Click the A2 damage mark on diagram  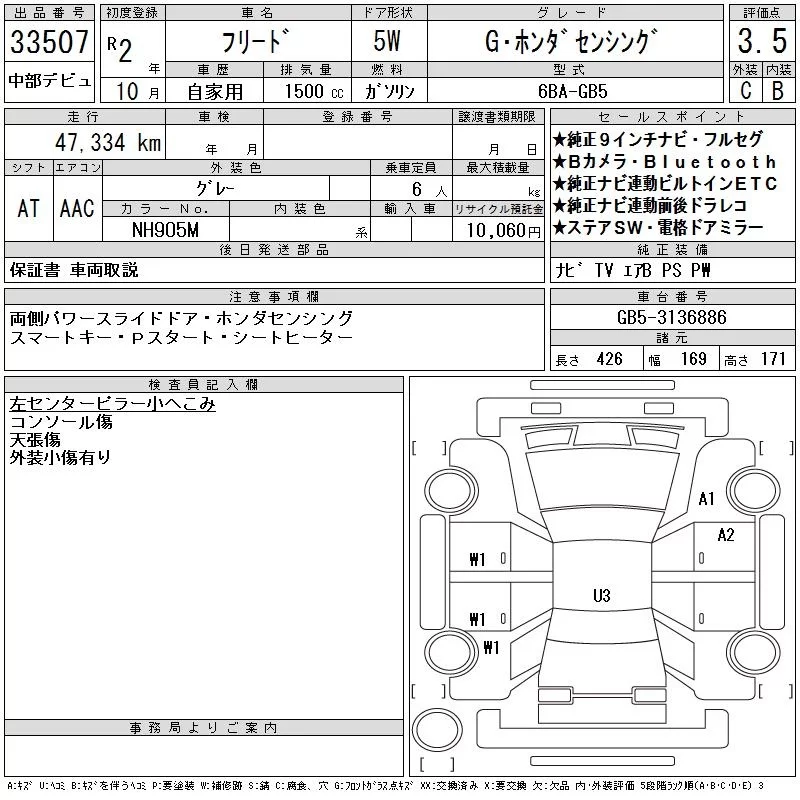pyautogui.click(x=726, y=535)
